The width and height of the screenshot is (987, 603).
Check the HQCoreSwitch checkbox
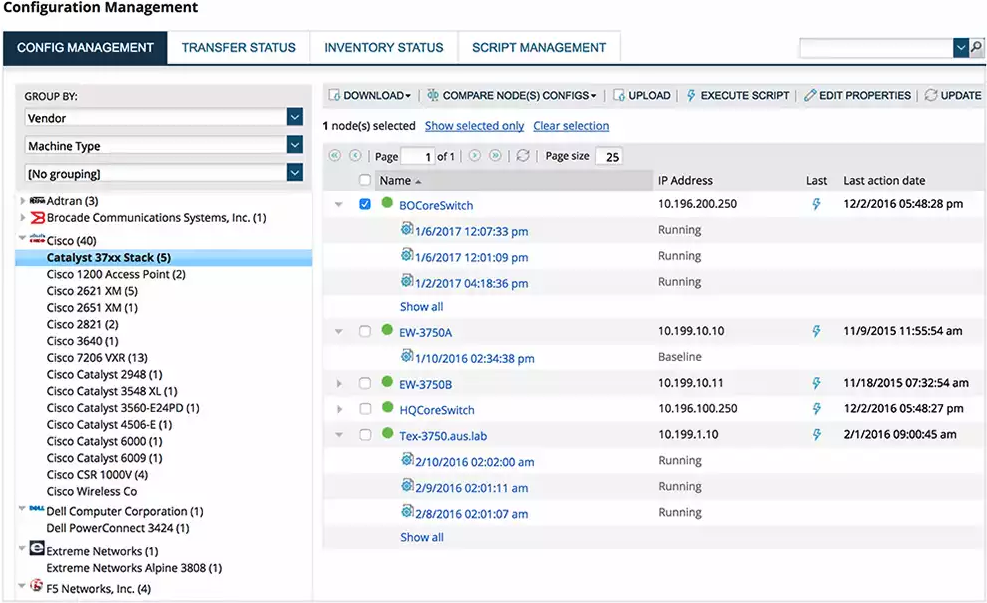pyautogui.click(x=365, y=409)
